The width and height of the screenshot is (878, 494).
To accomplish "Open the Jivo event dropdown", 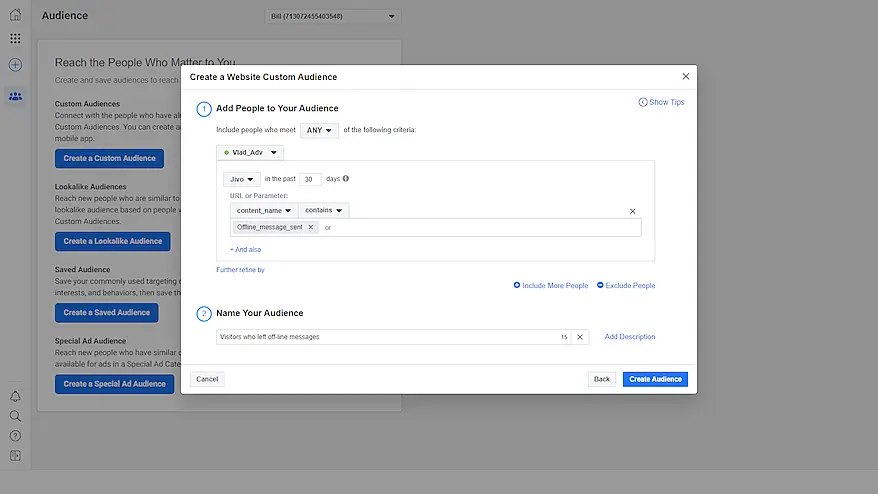I will pyautogui.click(x=241, y=179).
